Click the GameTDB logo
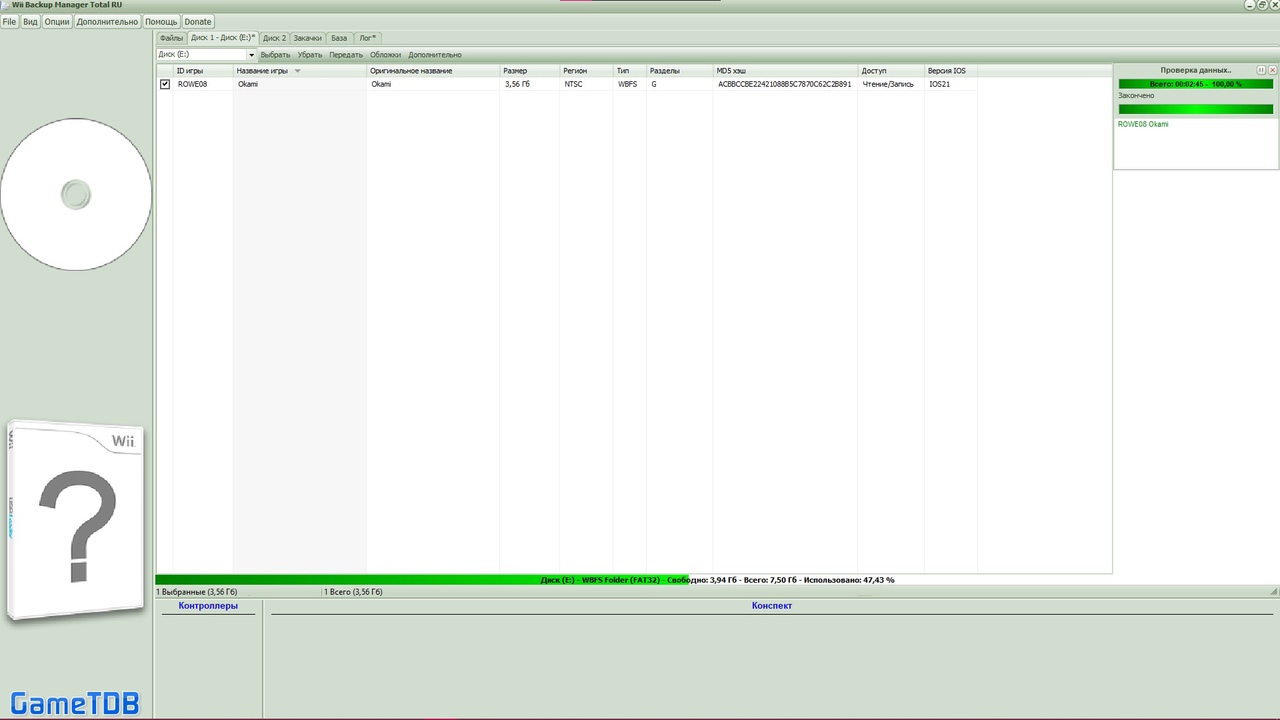 tap(75, 703)
